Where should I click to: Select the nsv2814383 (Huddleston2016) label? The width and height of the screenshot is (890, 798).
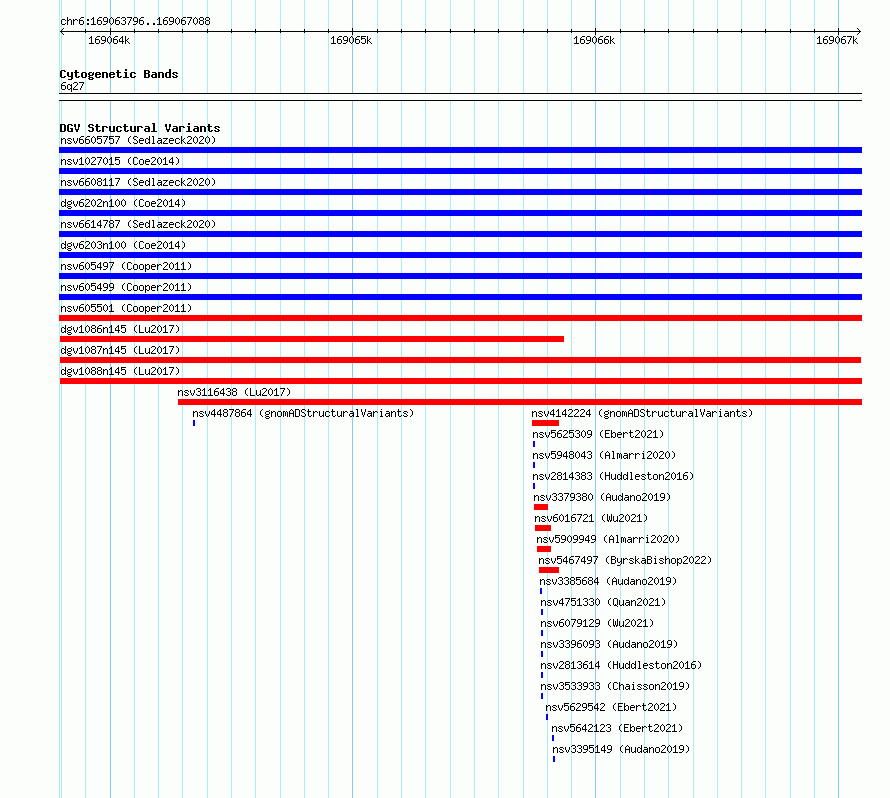point(613,476)
